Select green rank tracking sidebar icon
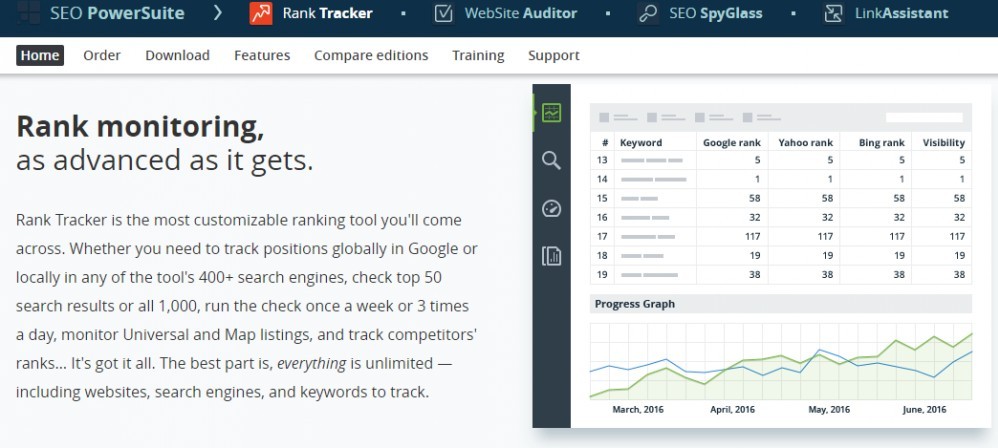 click(552, 113)
